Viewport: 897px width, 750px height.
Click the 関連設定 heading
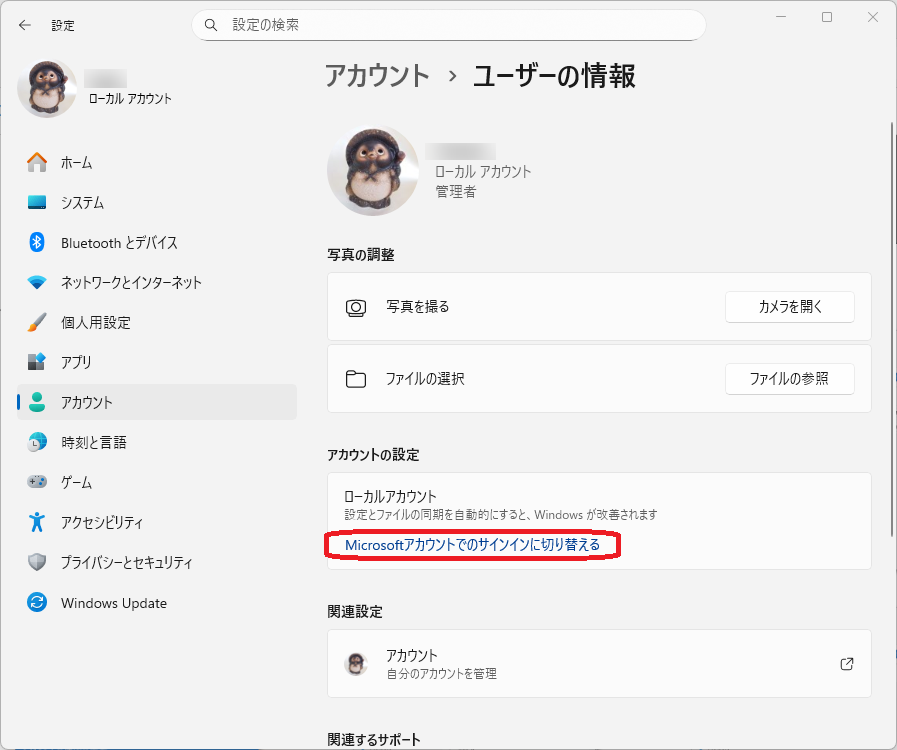click(x=355, y=612)
